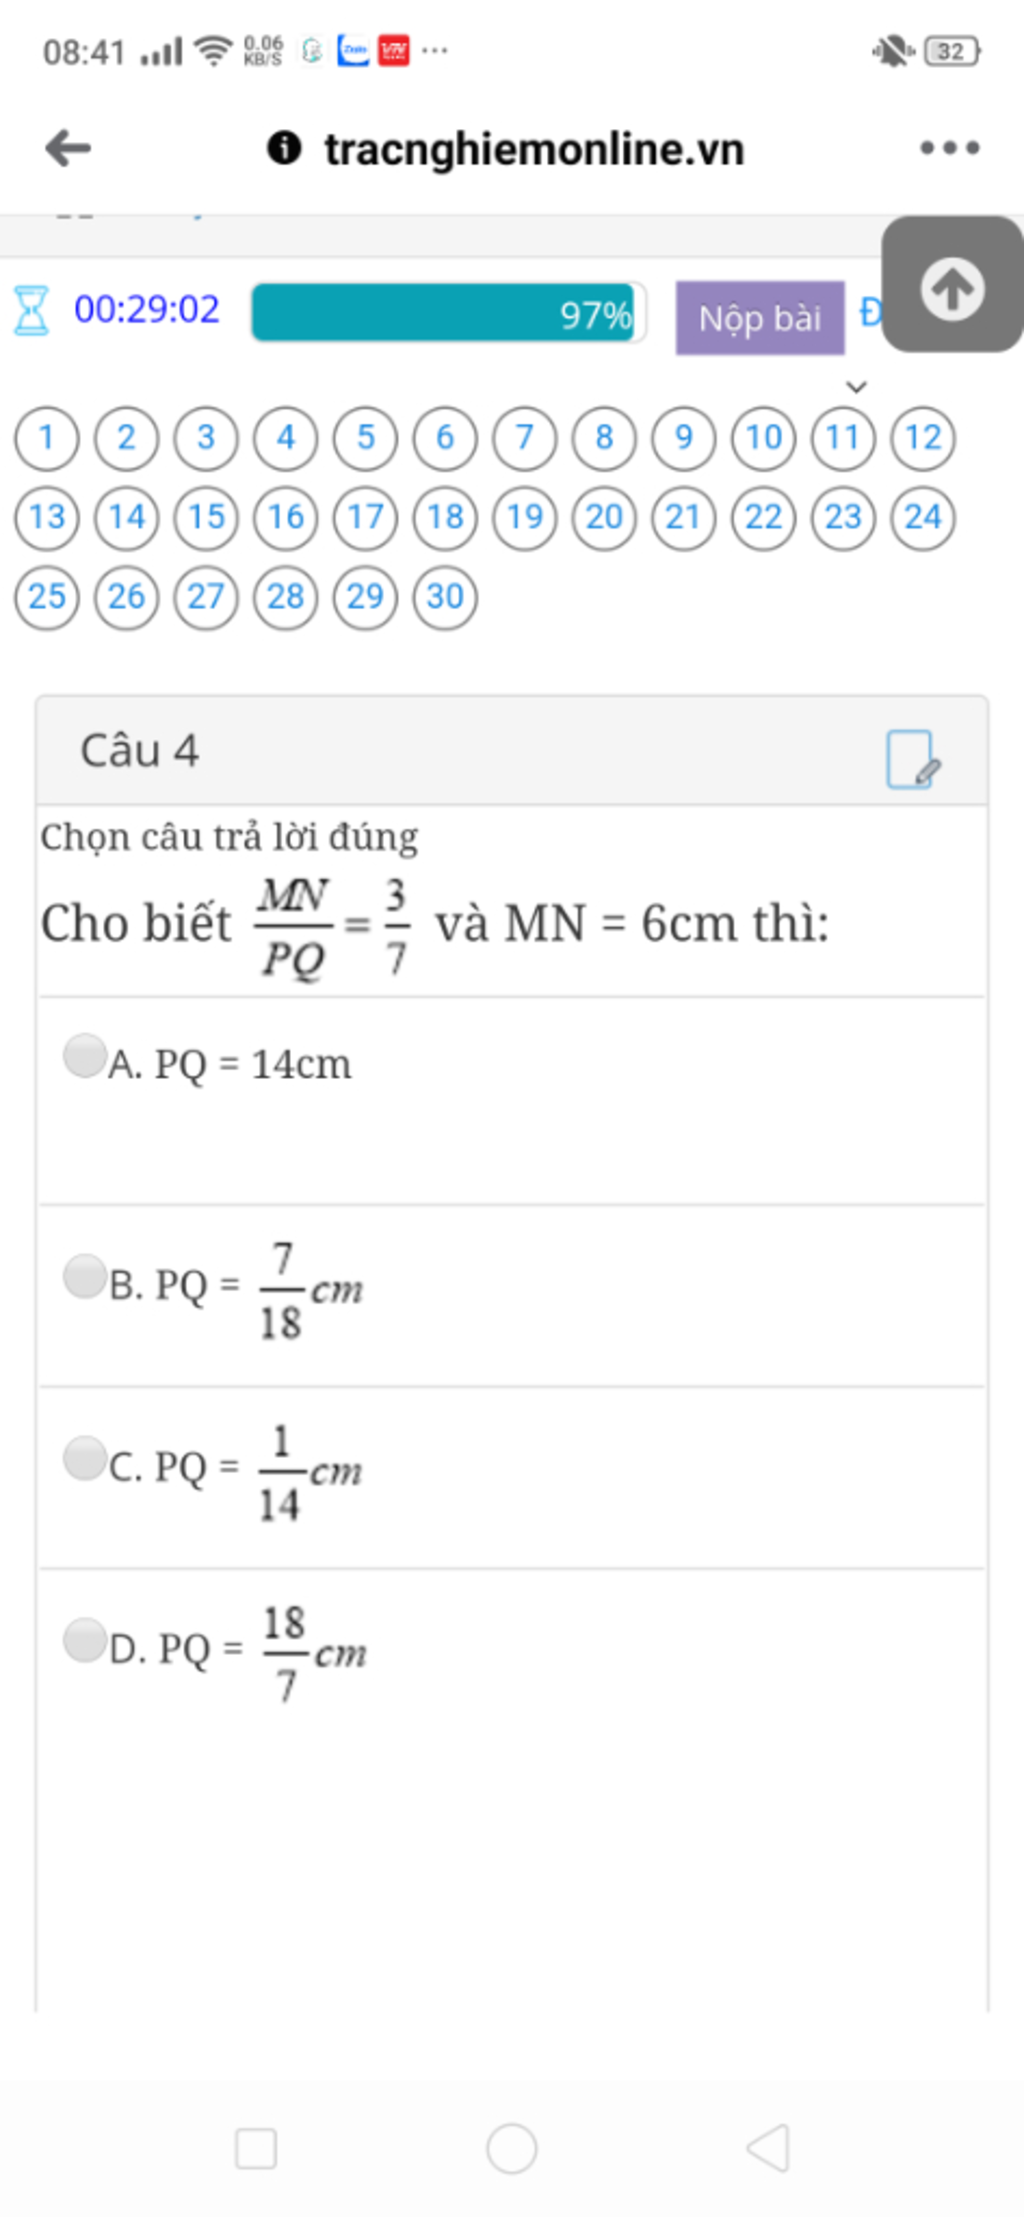Open the three-dot browser menu
The width and height of the screenshot is (1024, 2217).
(x=949, y=148)
